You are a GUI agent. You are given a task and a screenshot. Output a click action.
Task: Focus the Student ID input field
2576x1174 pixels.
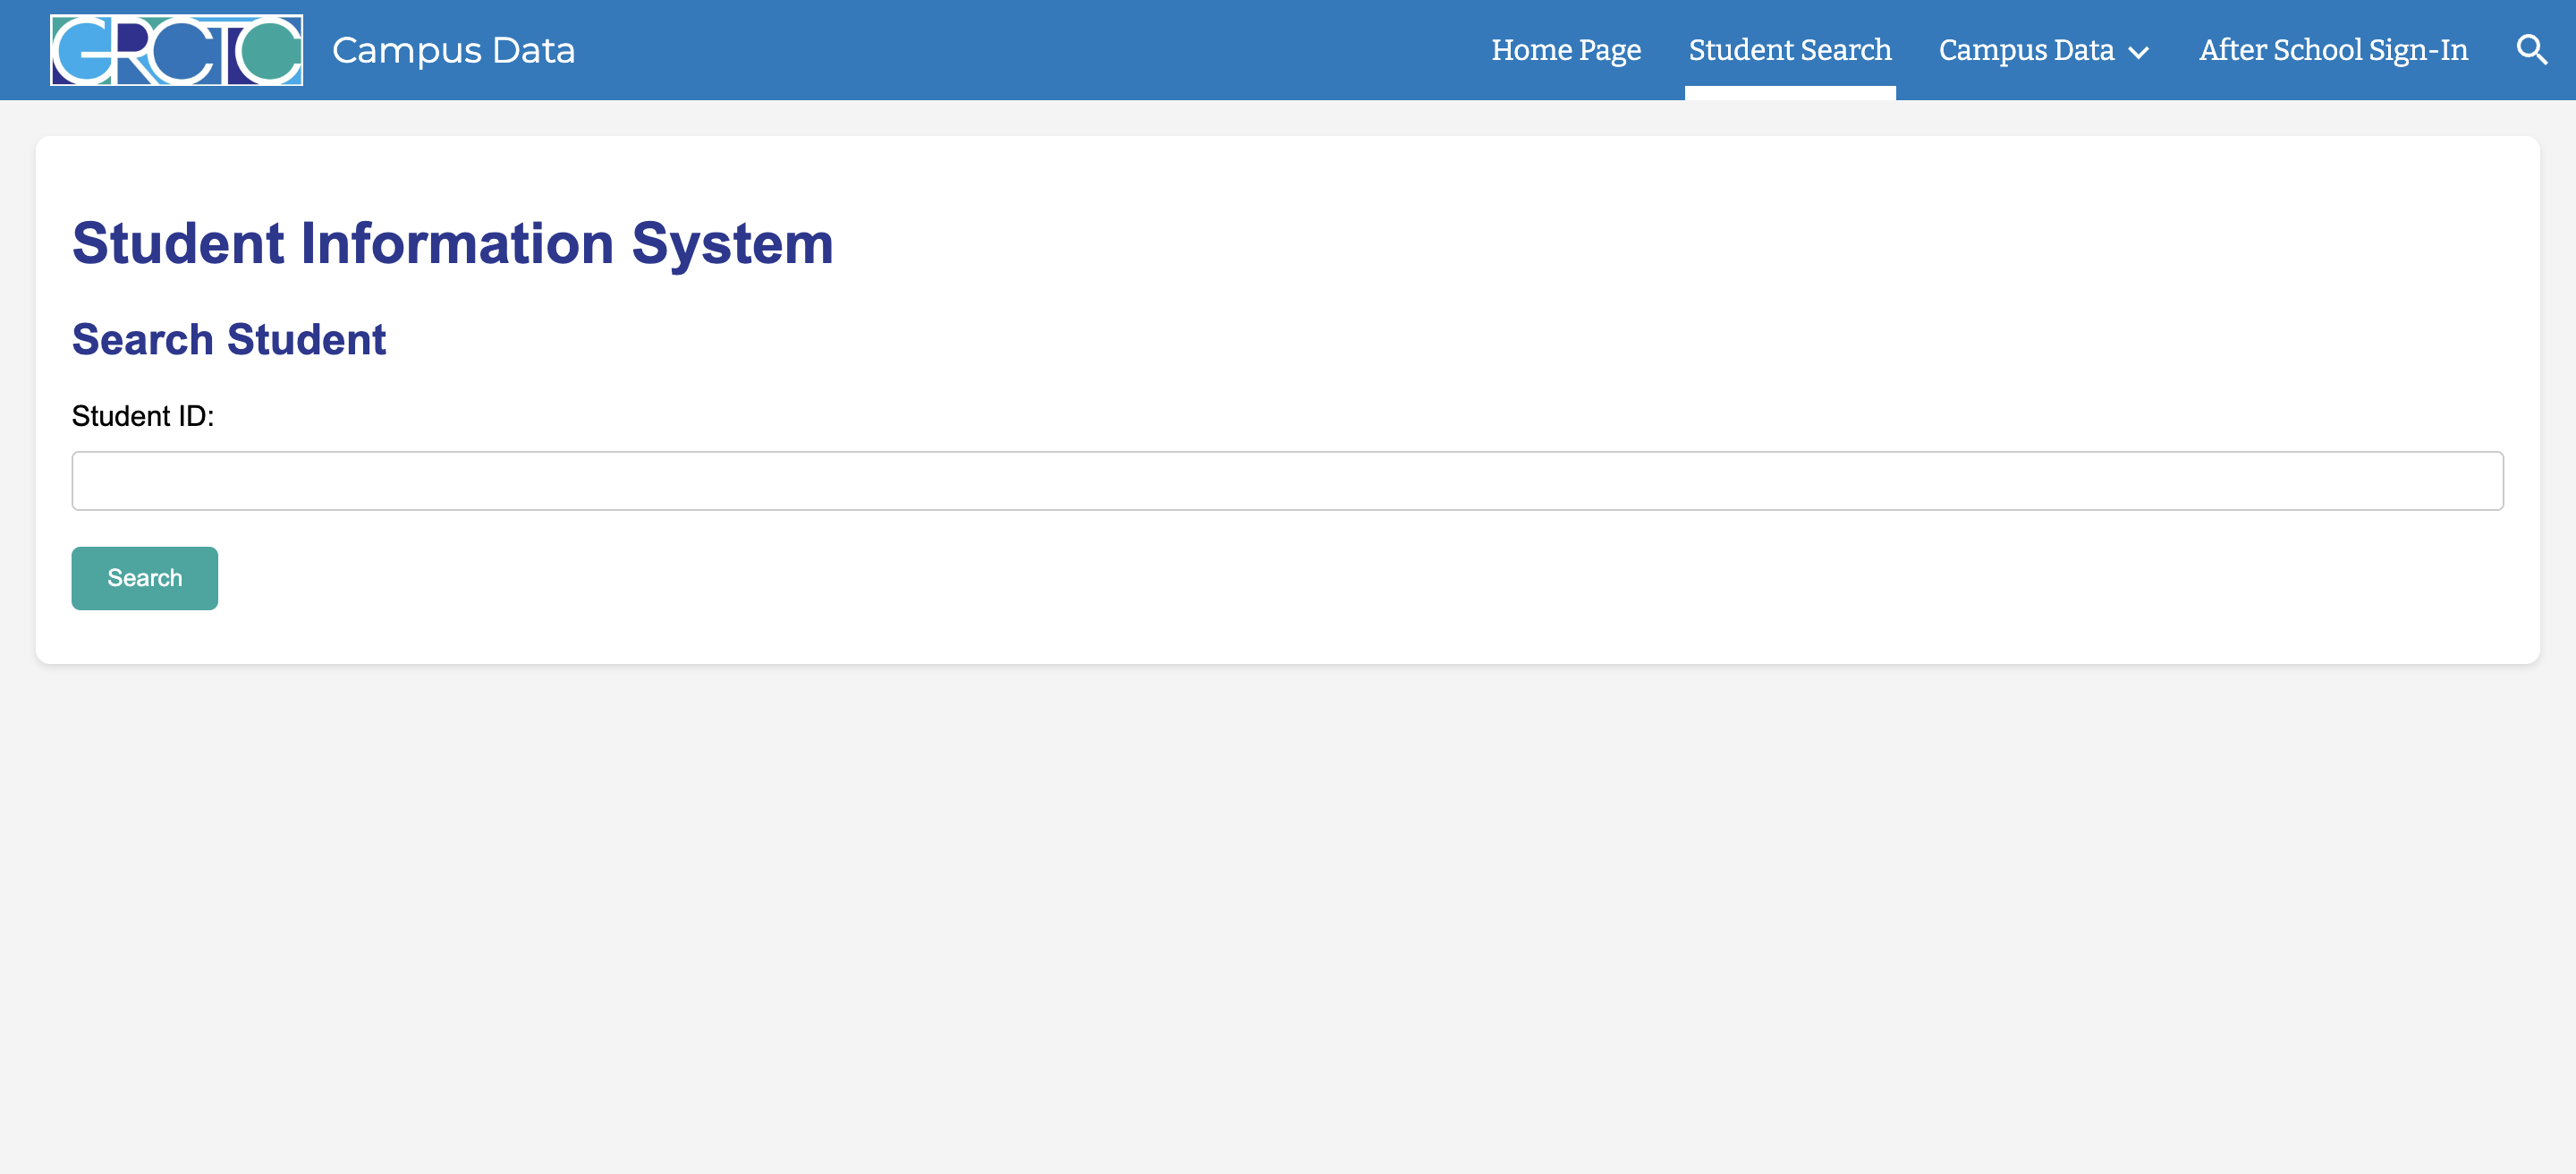1287,481
